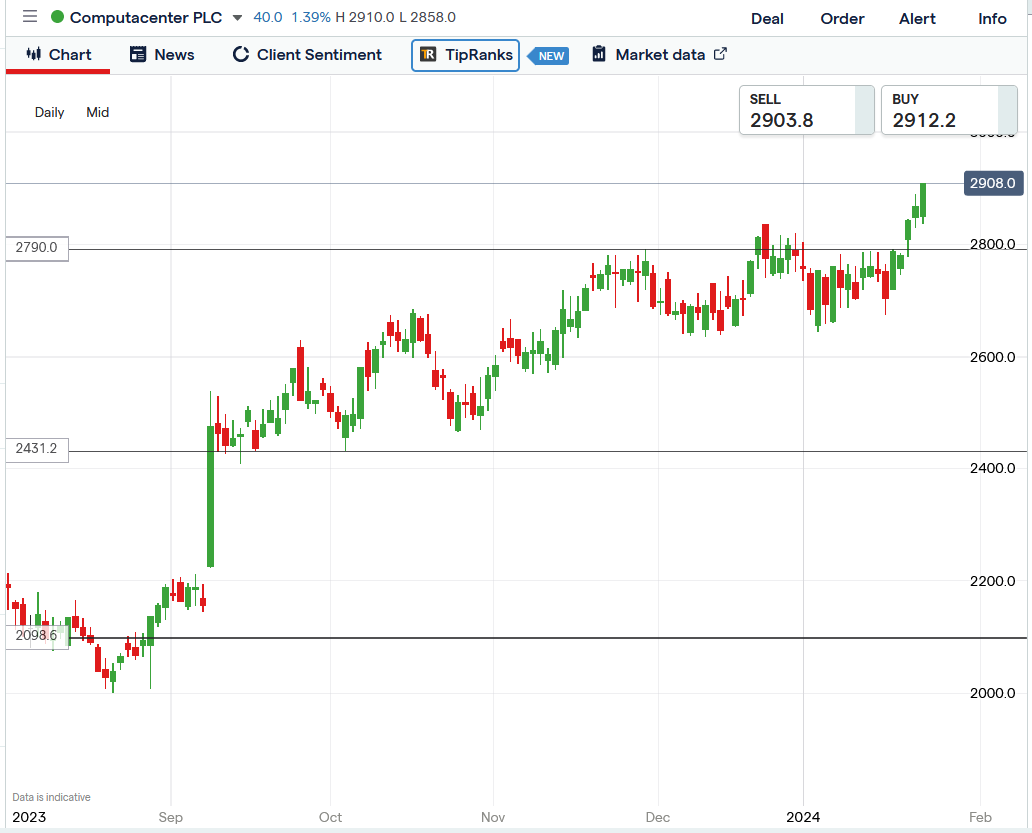Image resolution: width=1032 pixels, height=833 pixels.
Task: Click the H 2910.0 high value
Action: (365, 17)
